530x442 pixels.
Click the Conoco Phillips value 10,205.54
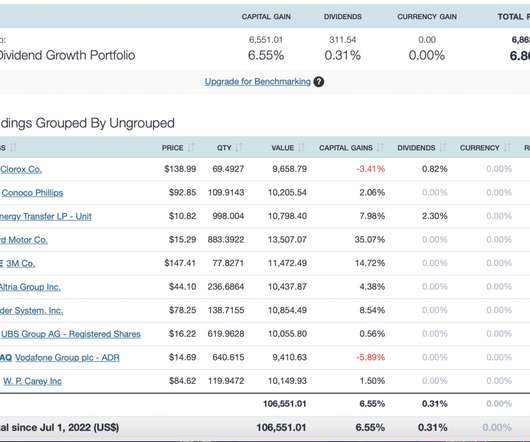(x=287, y=193)
